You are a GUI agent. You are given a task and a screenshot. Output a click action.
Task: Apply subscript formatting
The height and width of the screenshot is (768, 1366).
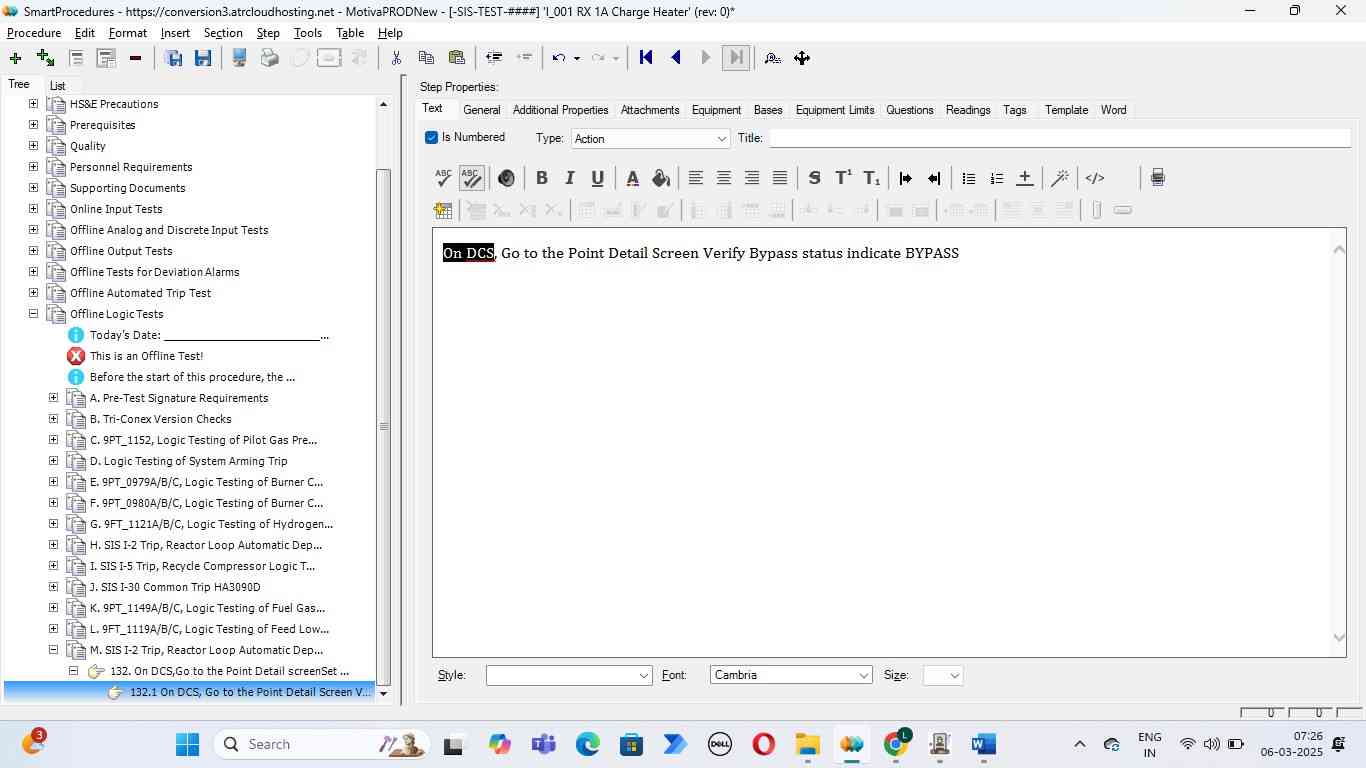[x=871, y=178]
